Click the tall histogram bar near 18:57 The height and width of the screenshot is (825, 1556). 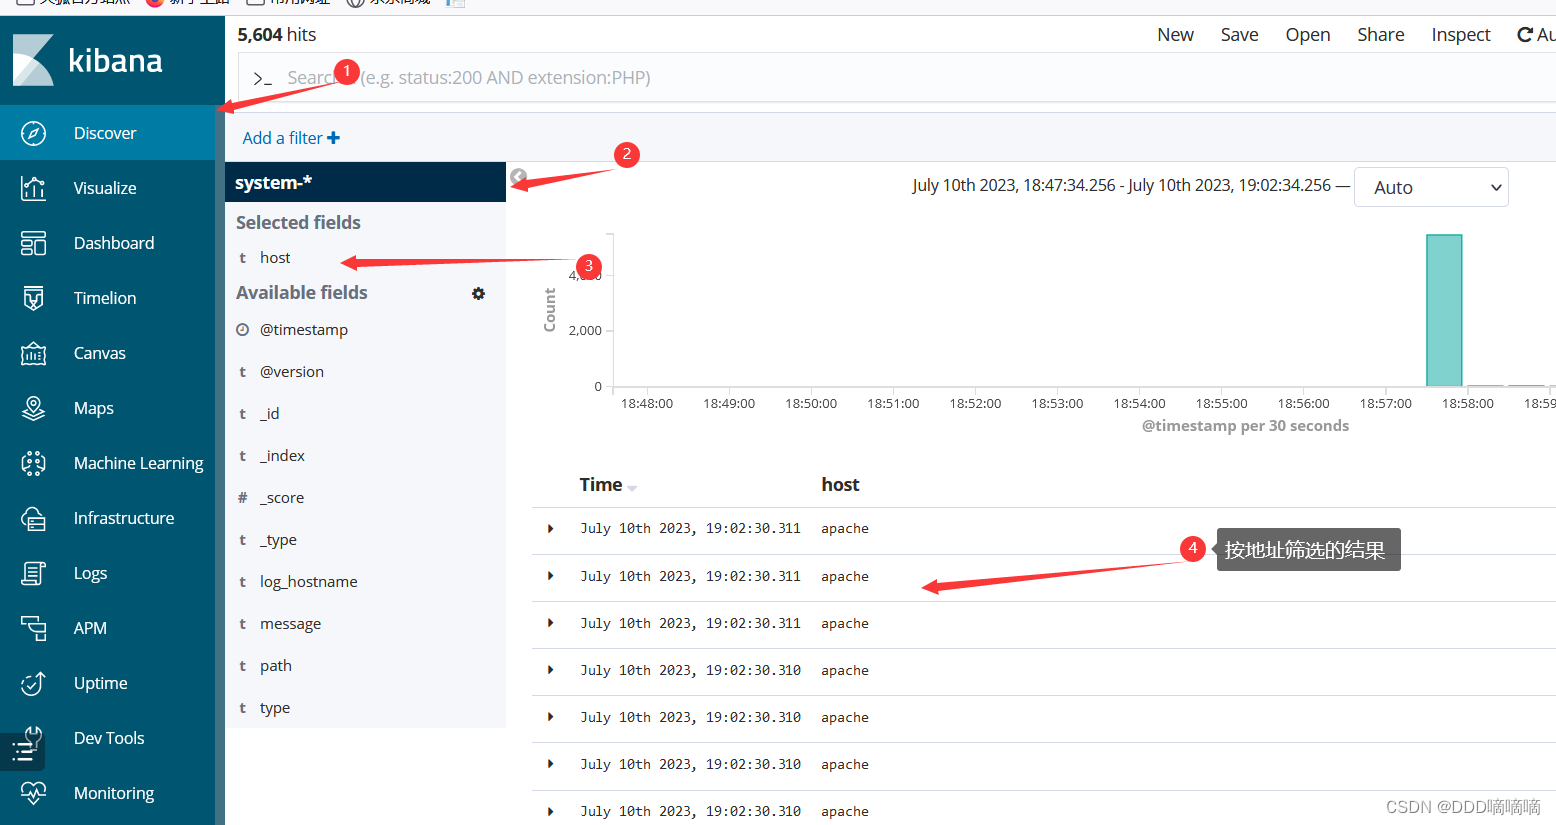coord(1444,310)
